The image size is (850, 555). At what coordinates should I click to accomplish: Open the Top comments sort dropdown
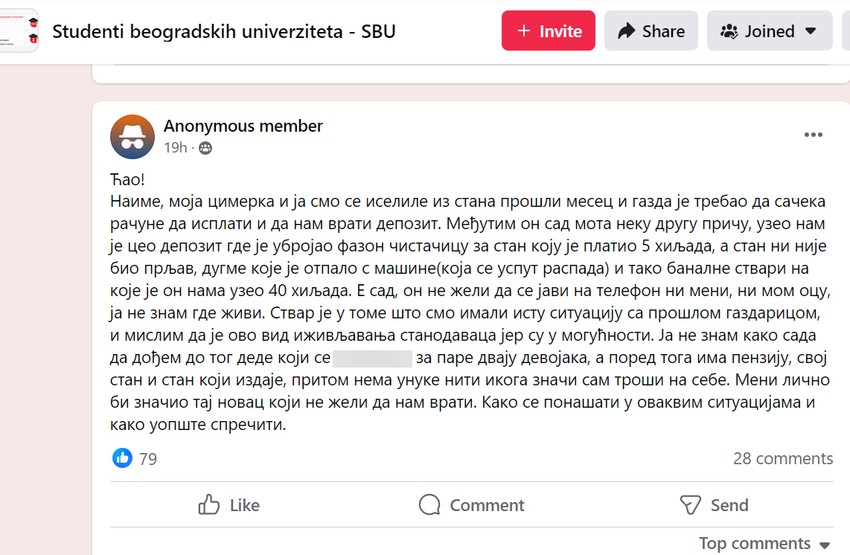point(764,544)
